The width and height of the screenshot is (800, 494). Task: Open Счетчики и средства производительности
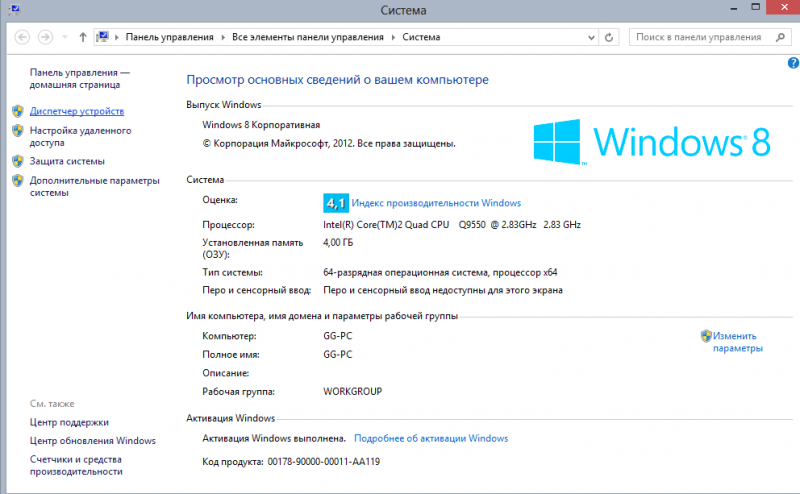click(76, 465)
